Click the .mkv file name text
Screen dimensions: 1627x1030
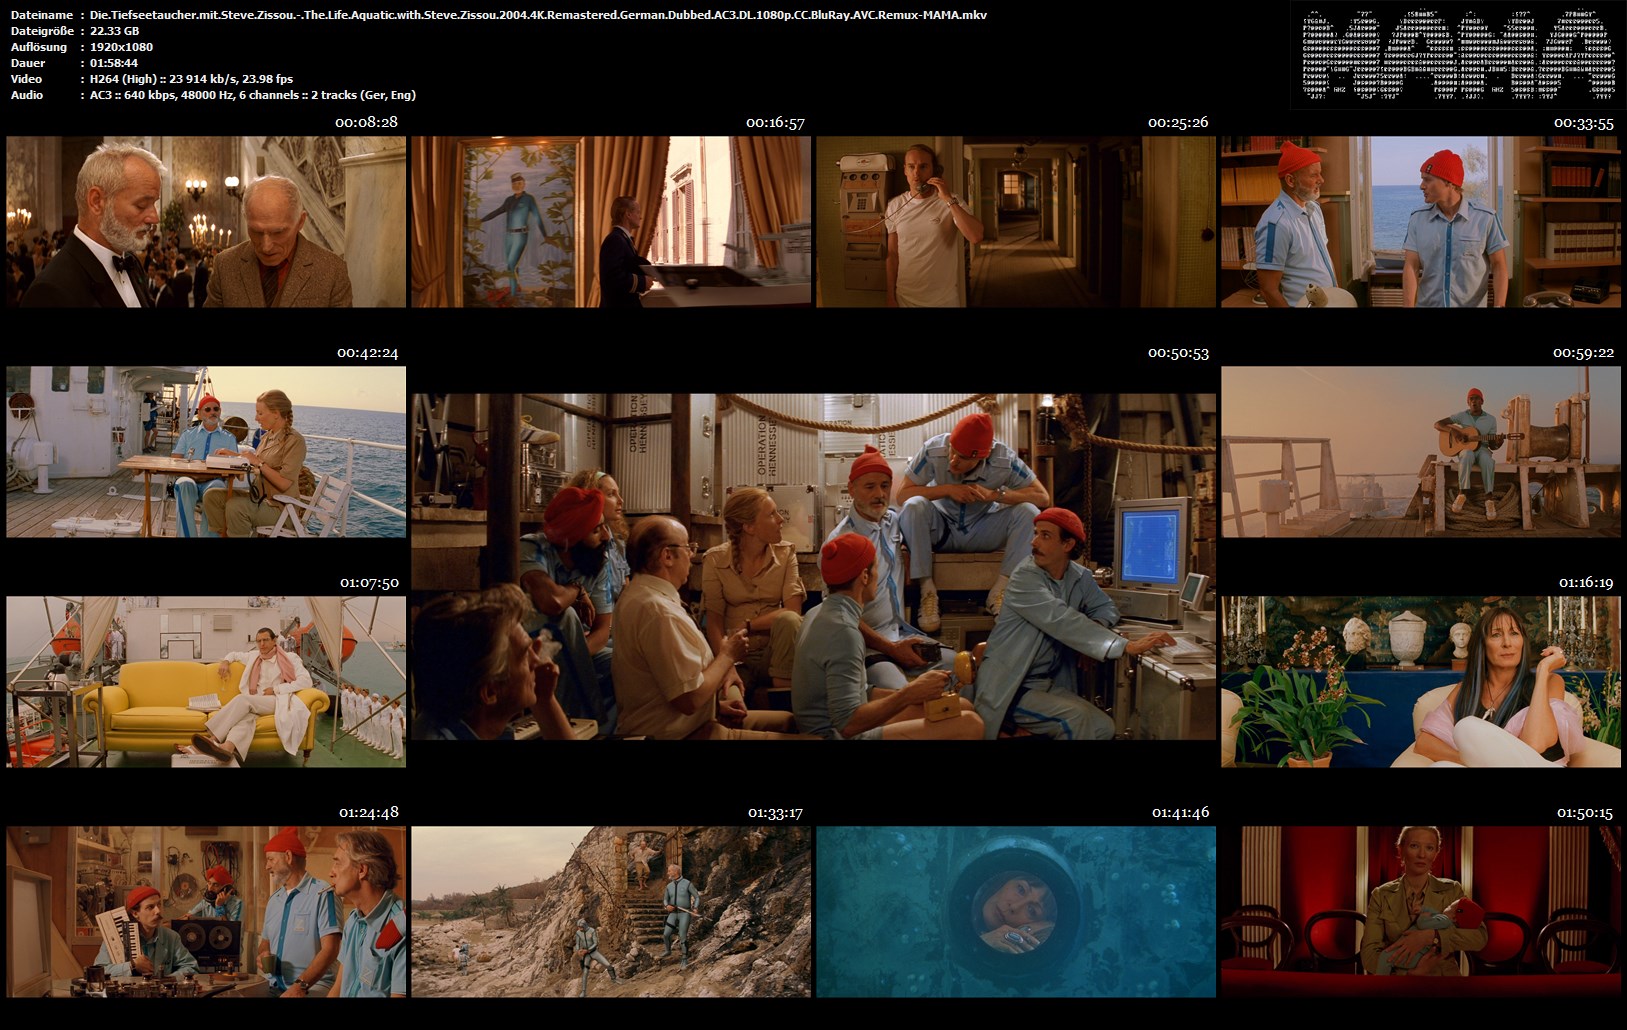coord(538,15)
